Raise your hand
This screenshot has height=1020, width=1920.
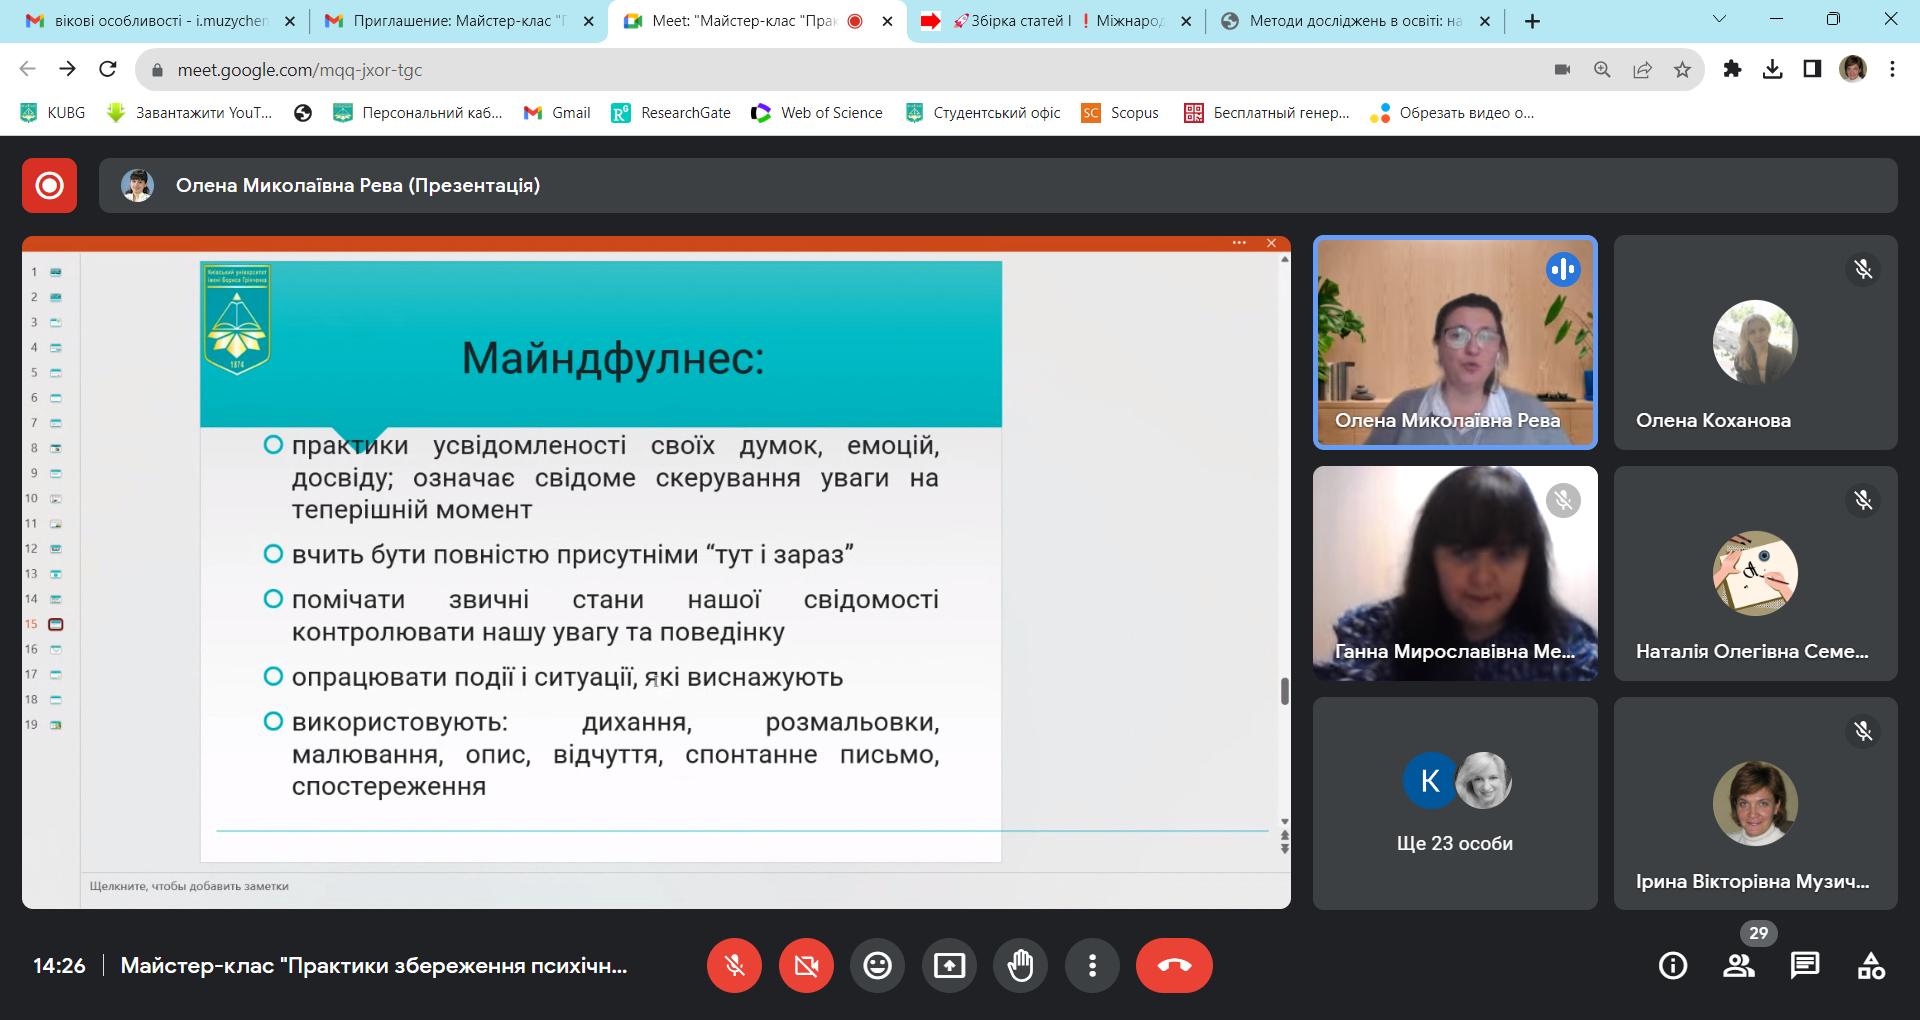(x=1021, y=965)
